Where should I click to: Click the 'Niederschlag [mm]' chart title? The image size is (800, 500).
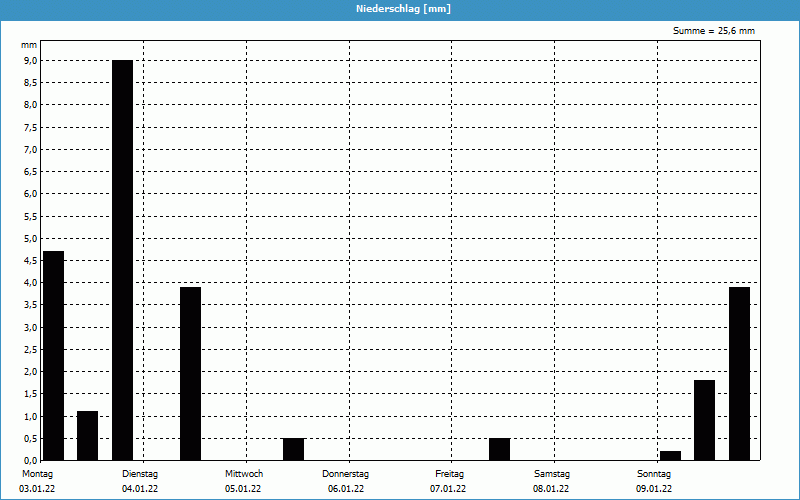point(400,9)
